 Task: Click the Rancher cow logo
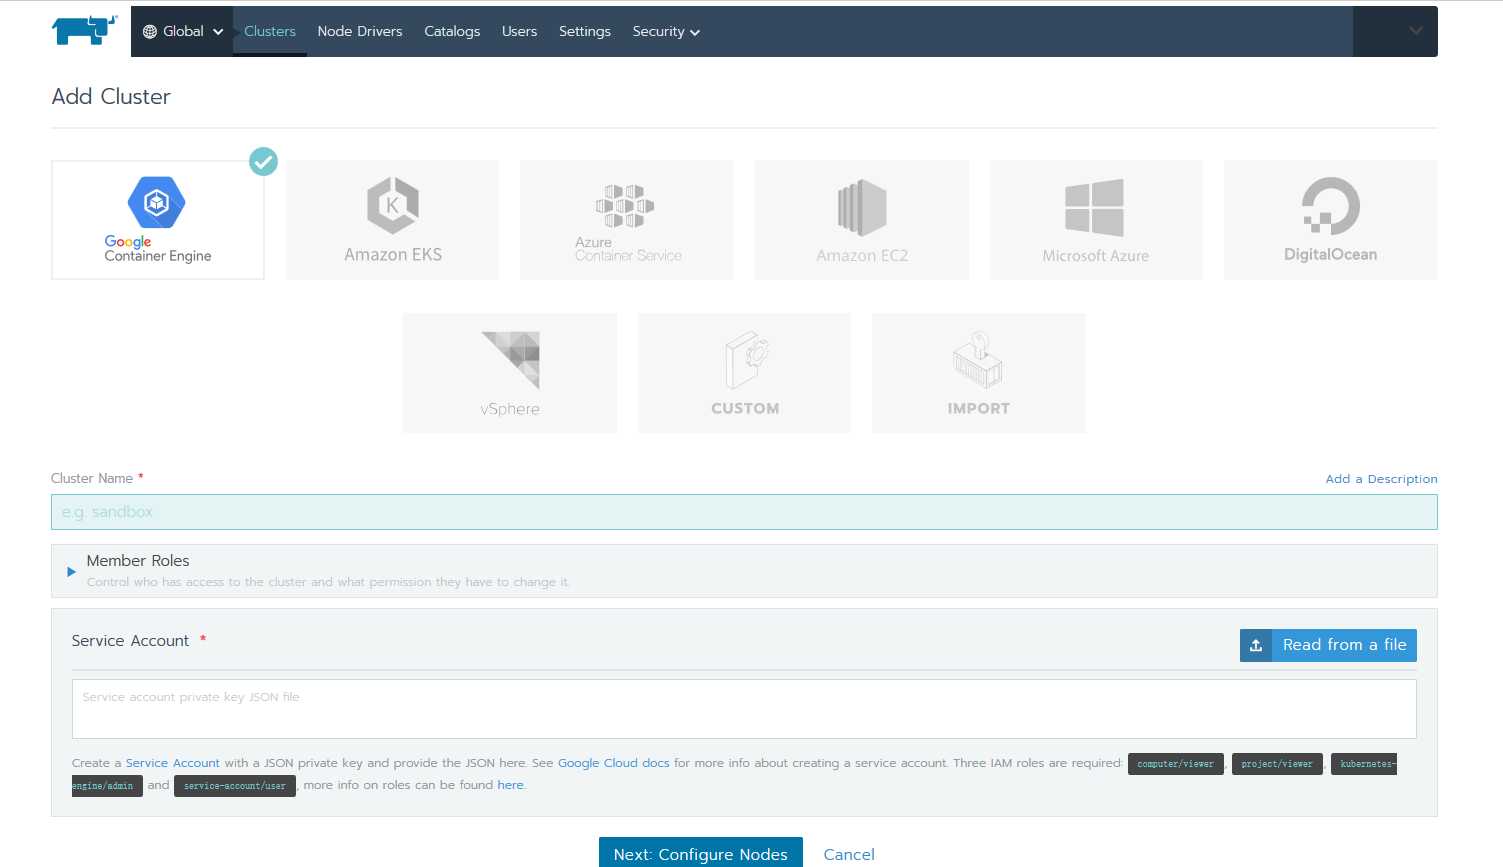pos(84,30)
